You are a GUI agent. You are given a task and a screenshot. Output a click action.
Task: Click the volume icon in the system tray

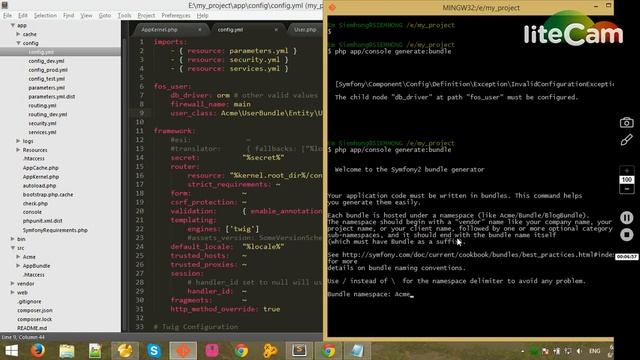(x=580, y=351)
